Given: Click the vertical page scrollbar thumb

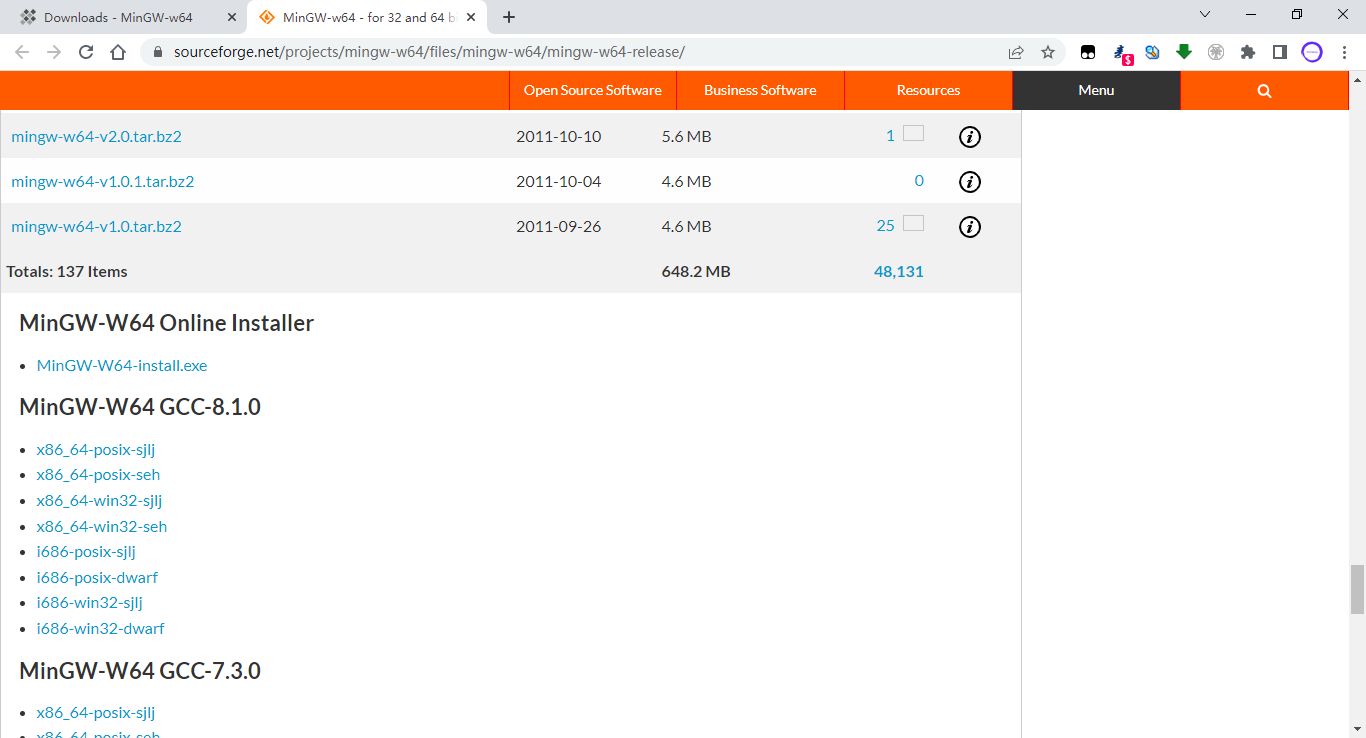Looking at the screenshot, I should click(1357, 589).
